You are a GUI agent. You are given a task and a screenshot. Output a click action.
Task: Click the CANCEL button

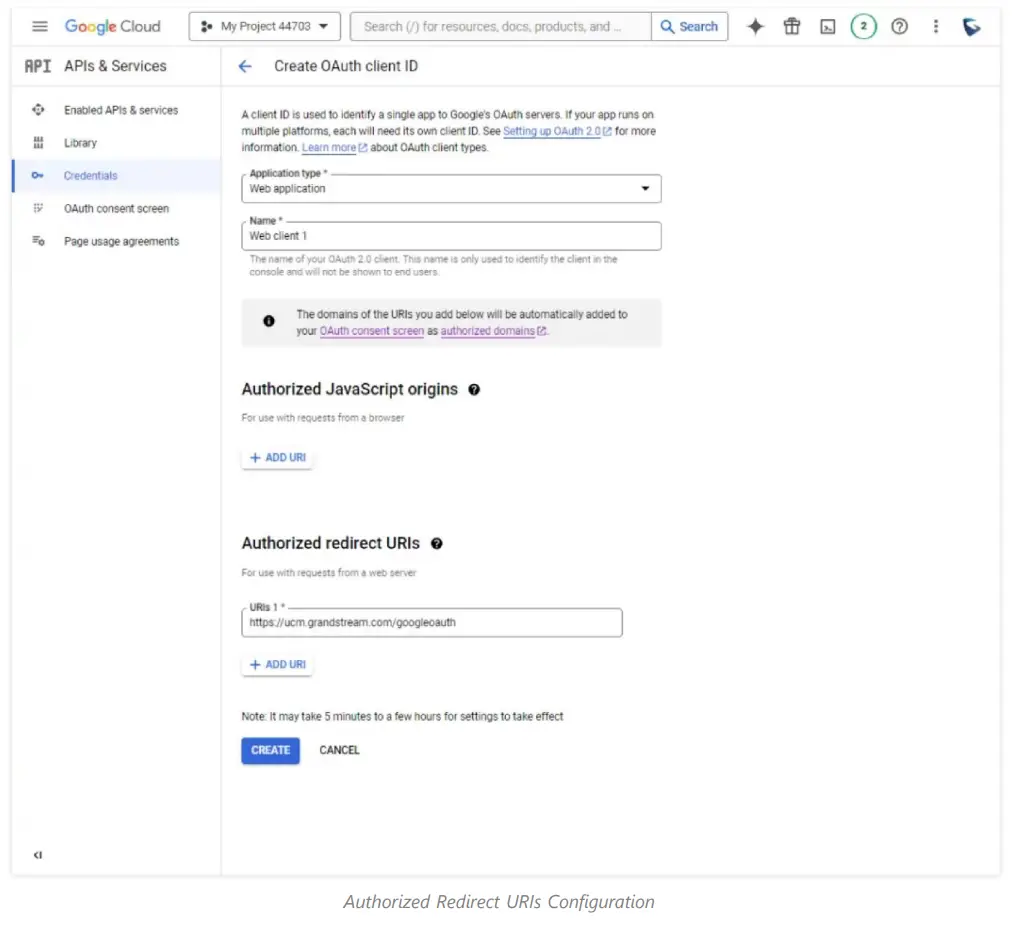click(339, 751)
